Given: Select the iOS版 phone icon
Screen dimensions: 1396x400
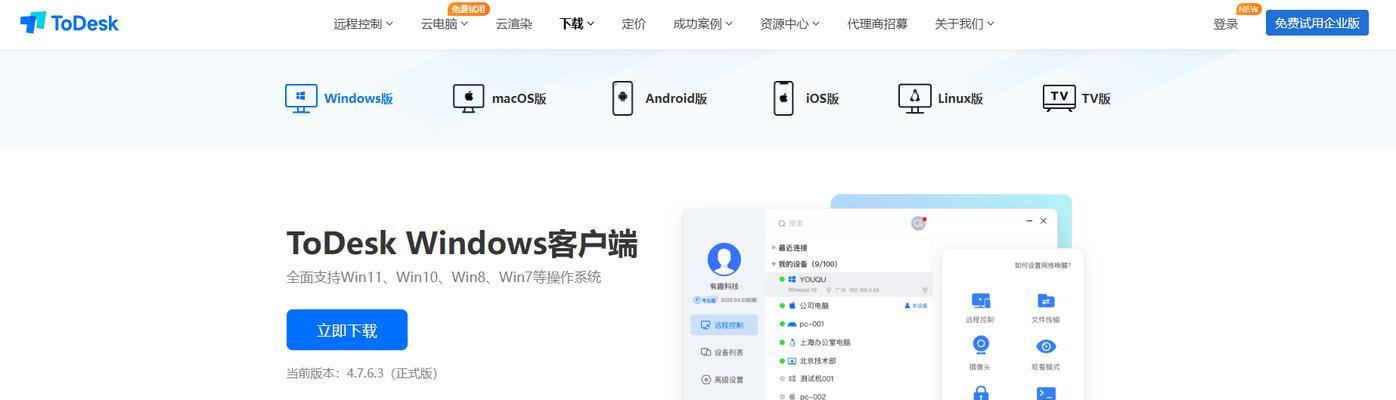Looking at the screenshot, I should tap(783, 98).
